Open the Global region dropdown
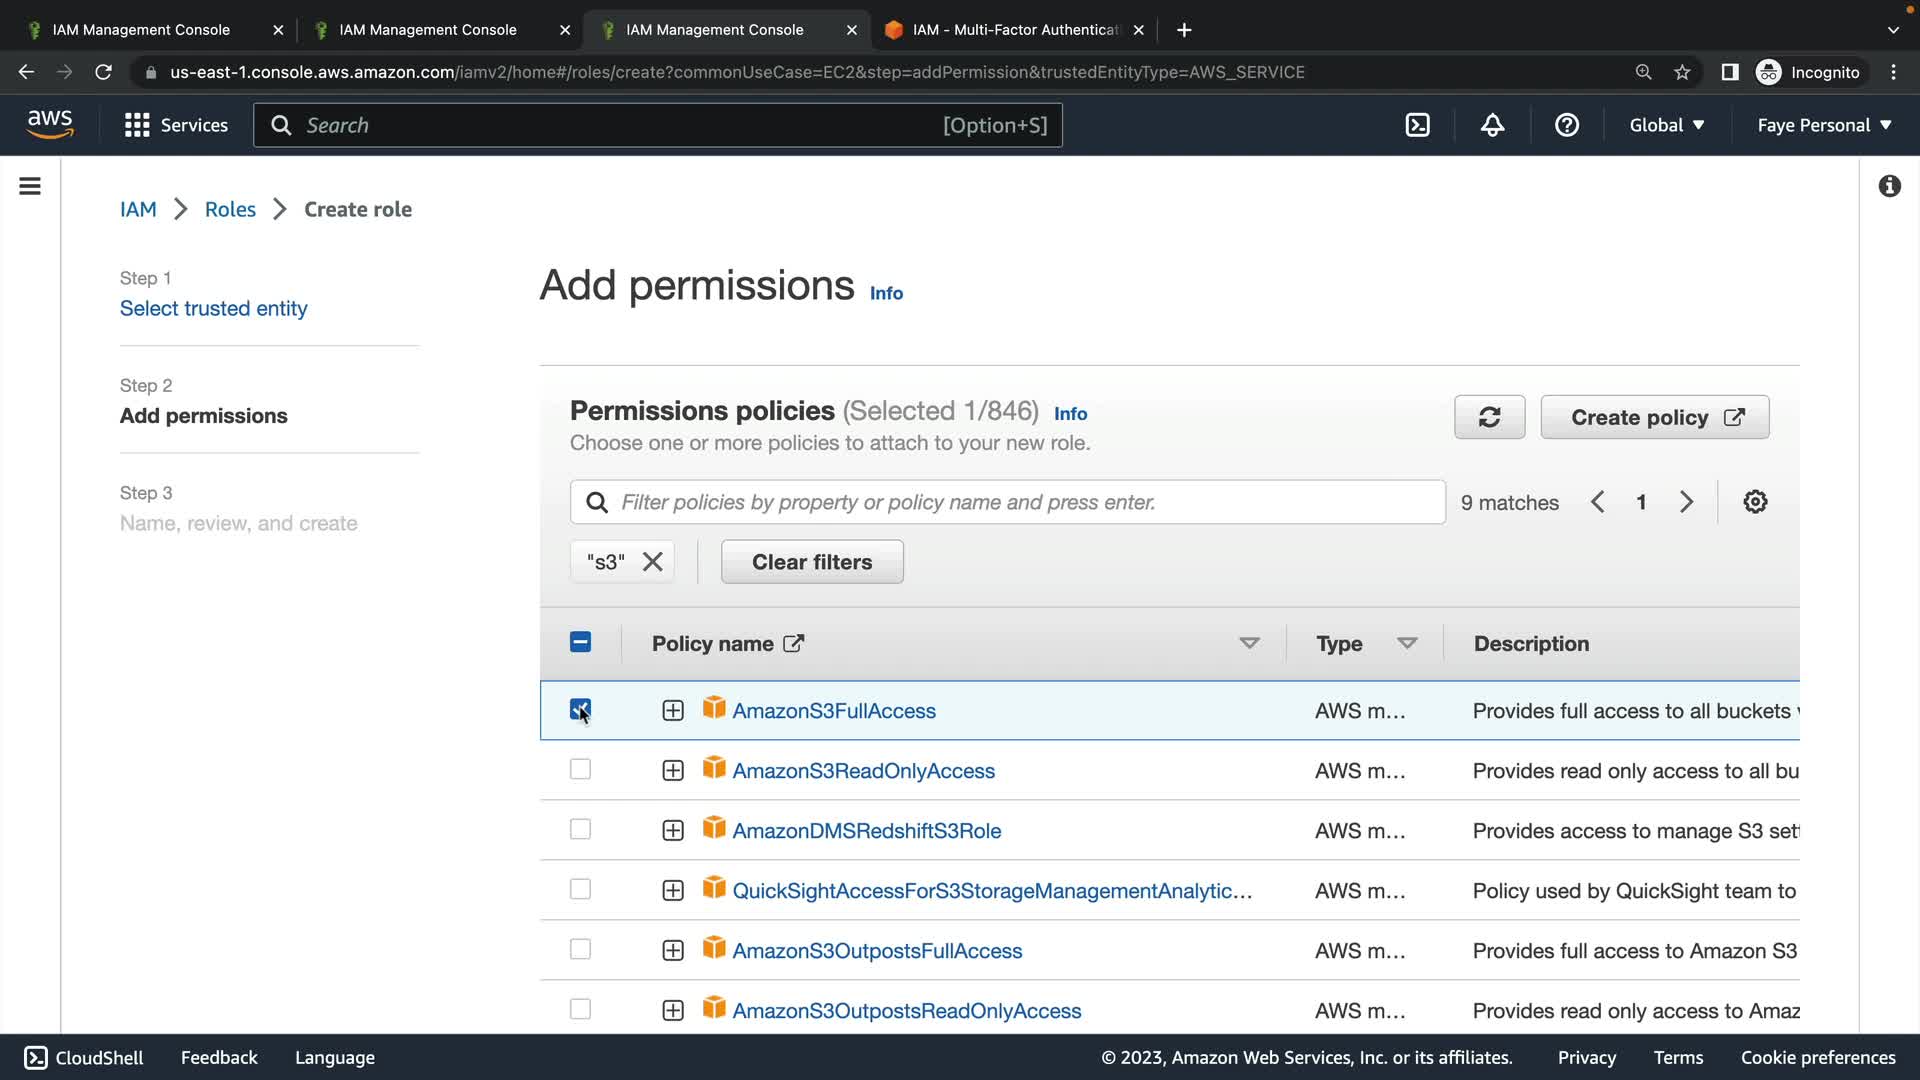The width and height of the screenshot is (1920, 1080). (1666, 125)
